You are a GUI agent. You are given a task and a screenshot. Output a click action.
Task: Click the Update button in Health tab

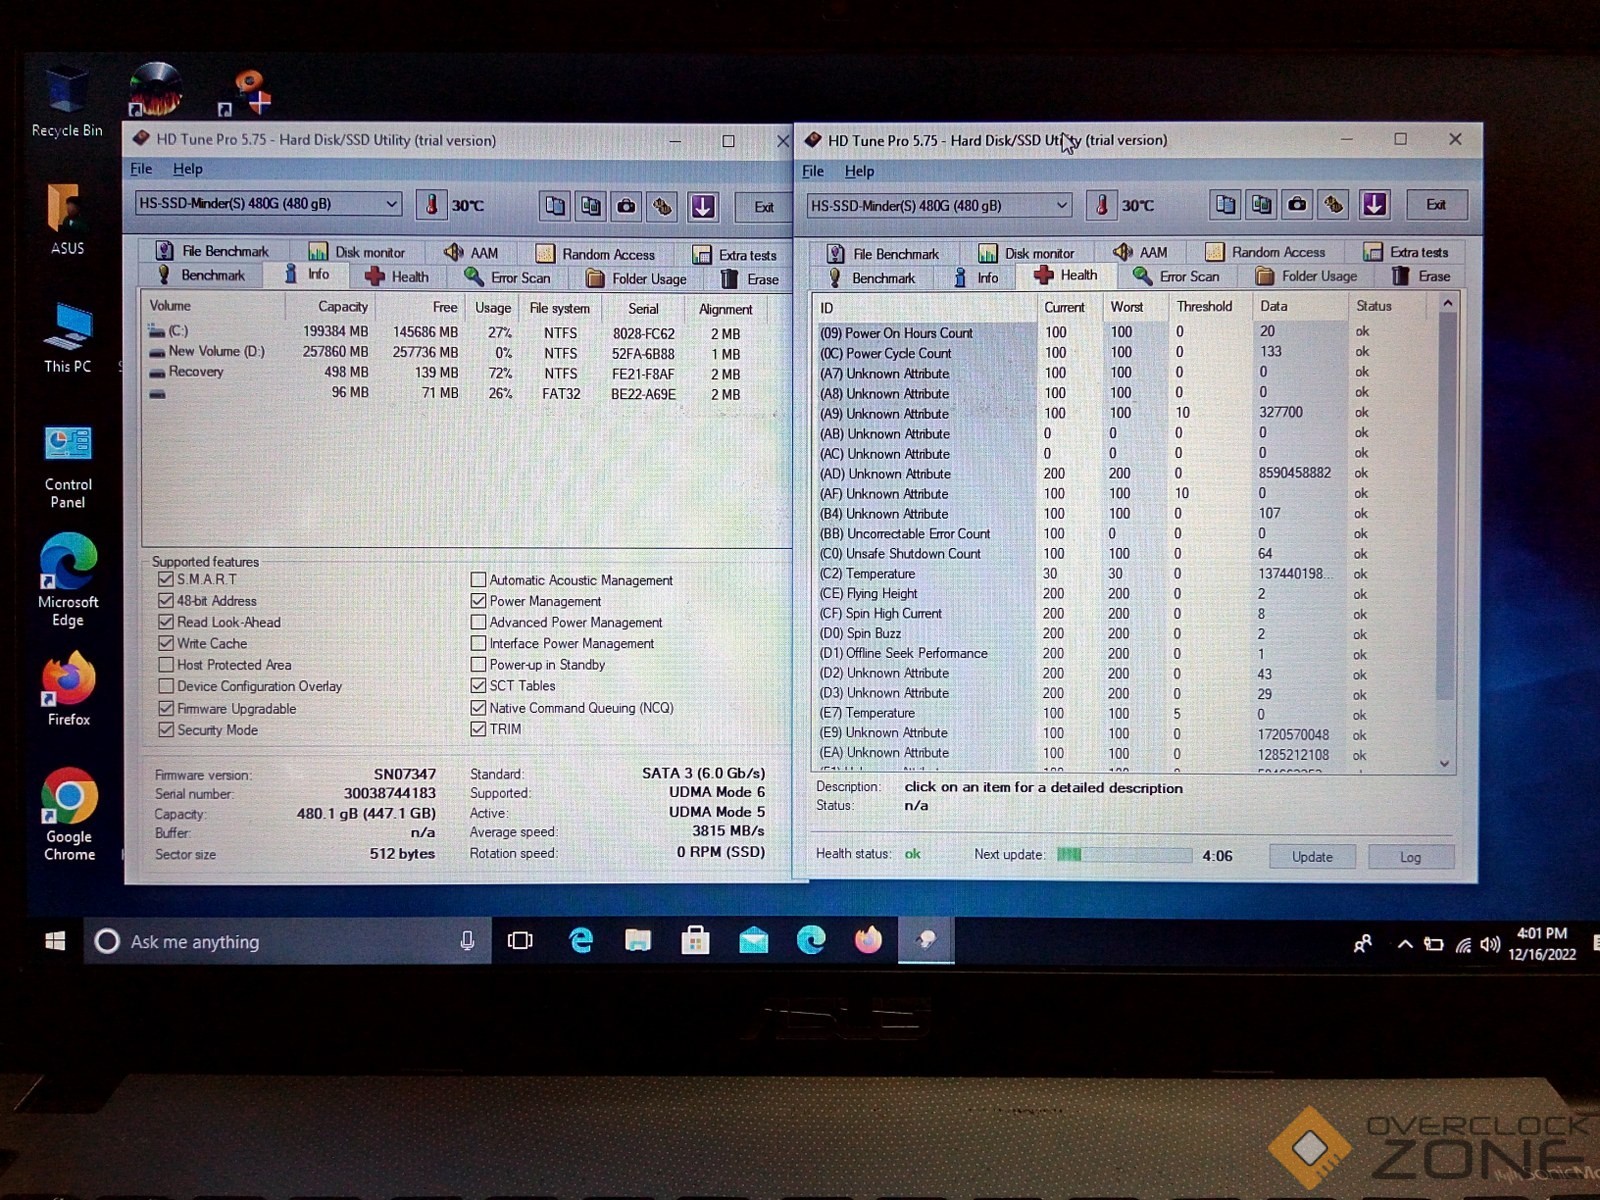pyautogui.click(x=1312, y=857)
